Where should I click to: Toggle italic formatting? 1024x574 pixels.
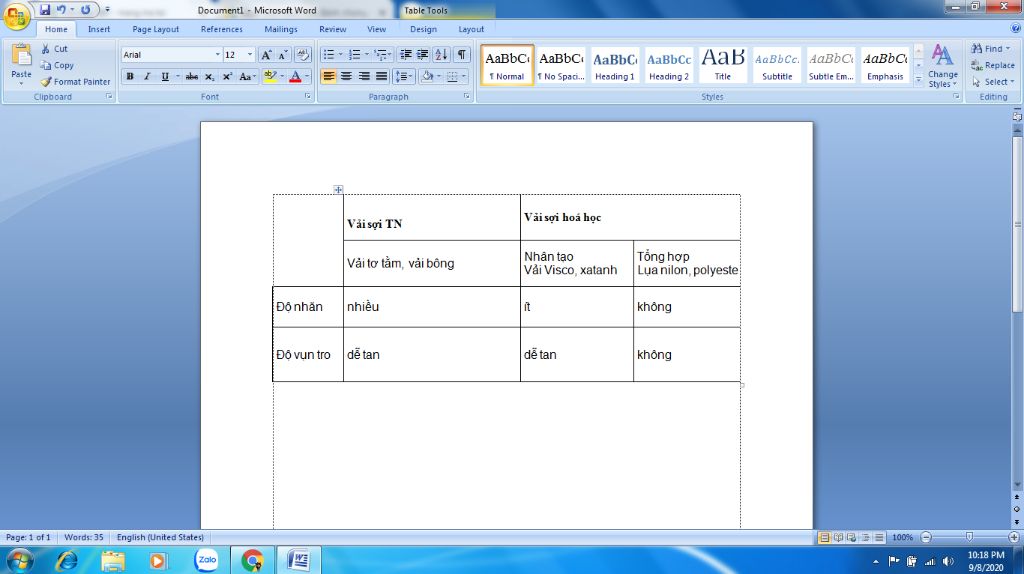pos(147,76)
